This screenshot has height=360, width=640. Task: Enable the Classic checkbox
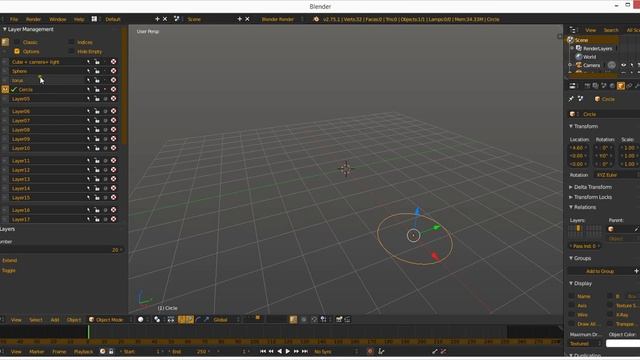pos(17,42)
